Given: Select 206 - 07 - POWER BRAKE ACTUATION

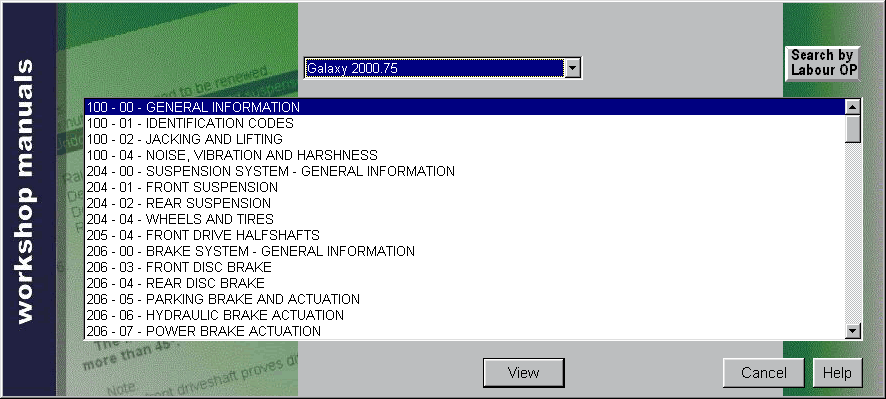Looking at the screenshot, I should 464,331.
